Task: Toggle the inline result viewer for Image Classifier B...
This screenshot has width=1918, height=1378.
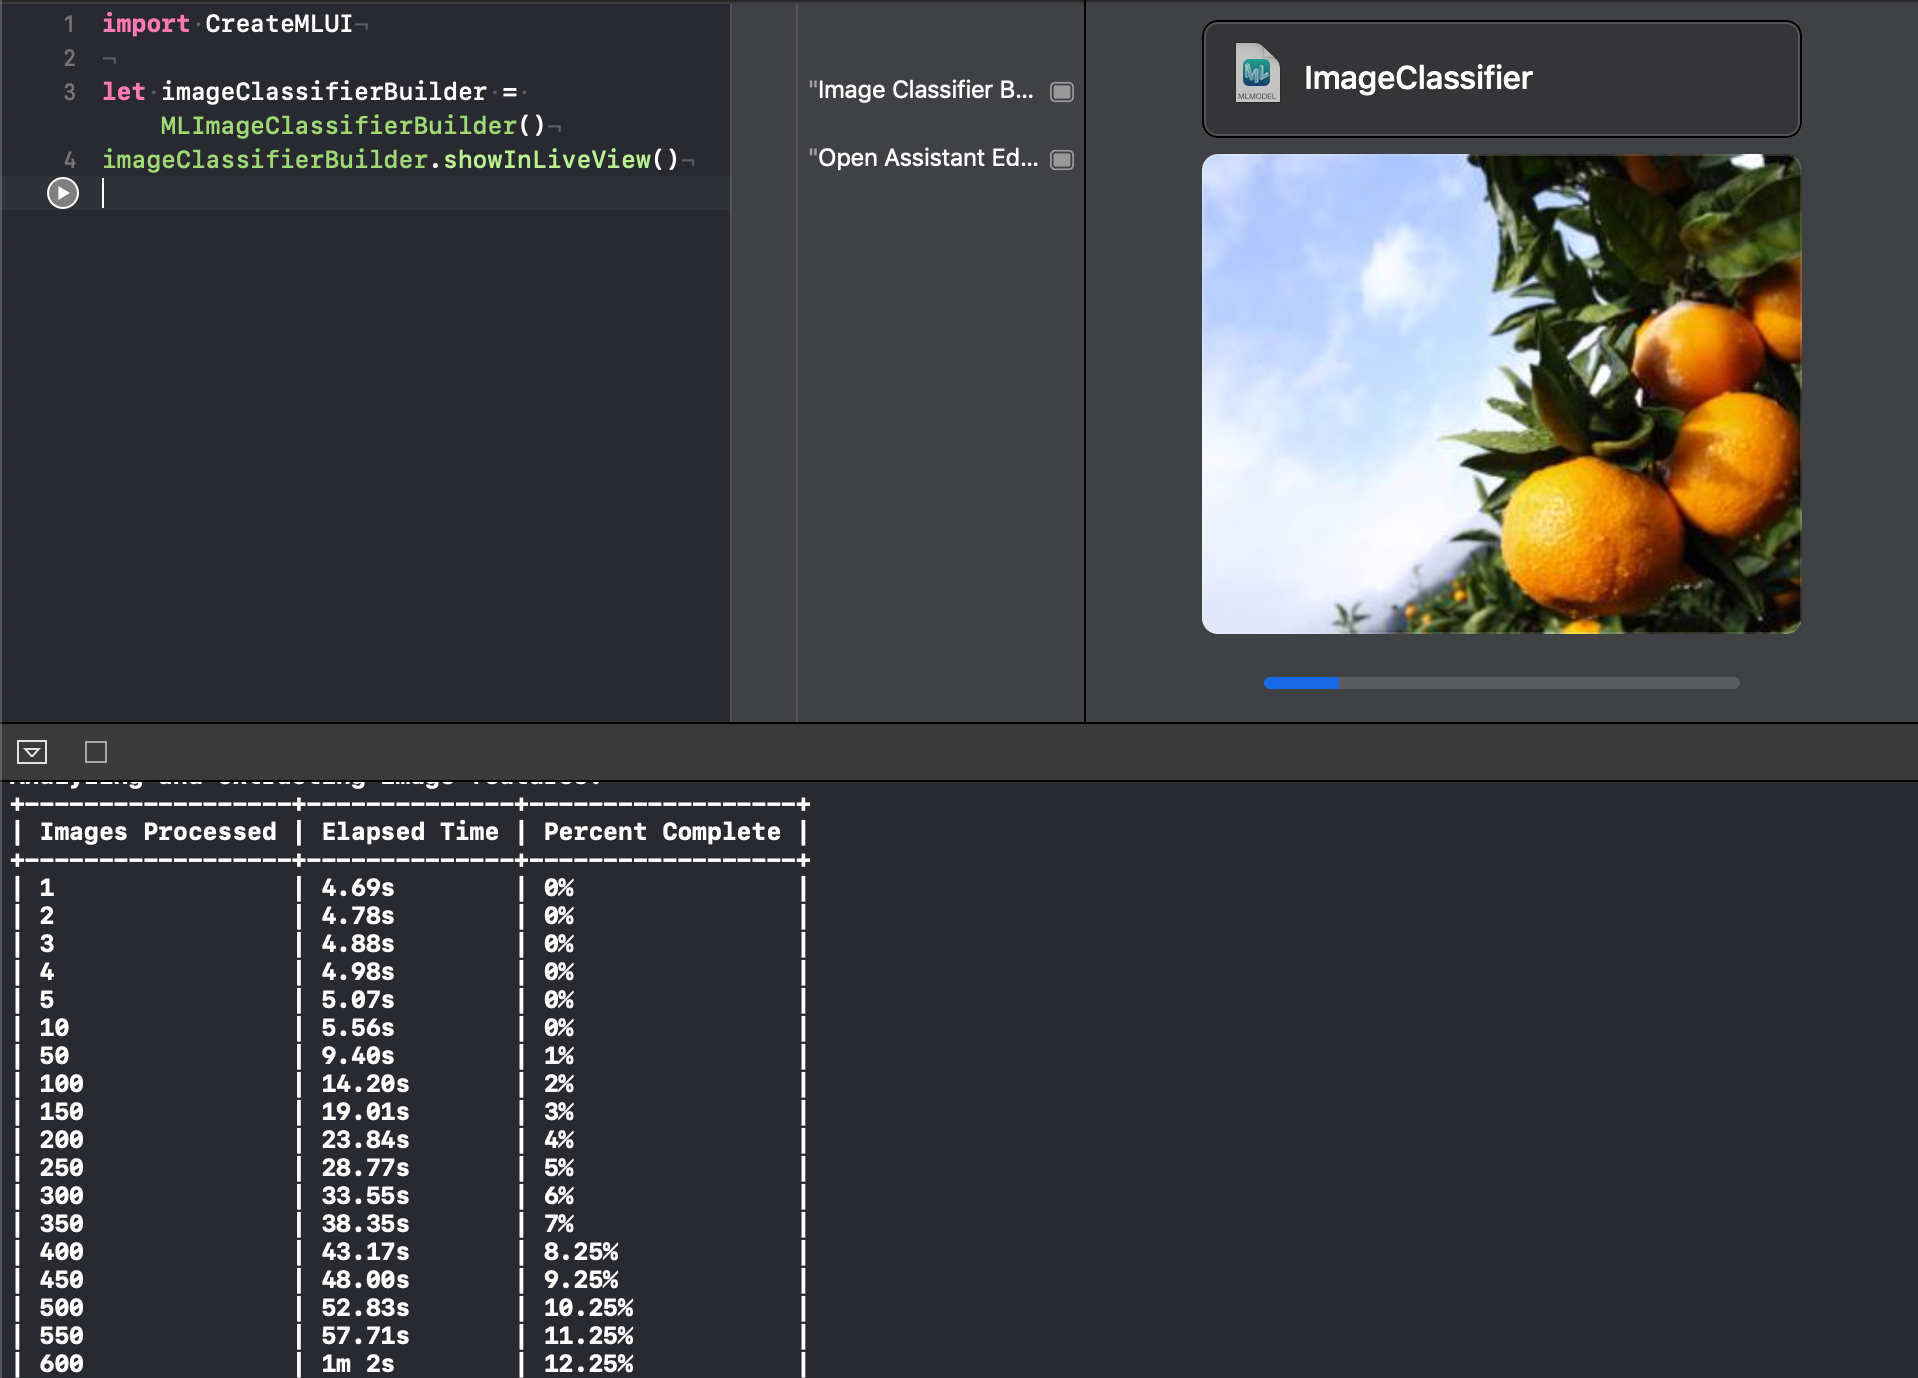Action: 1062,91
